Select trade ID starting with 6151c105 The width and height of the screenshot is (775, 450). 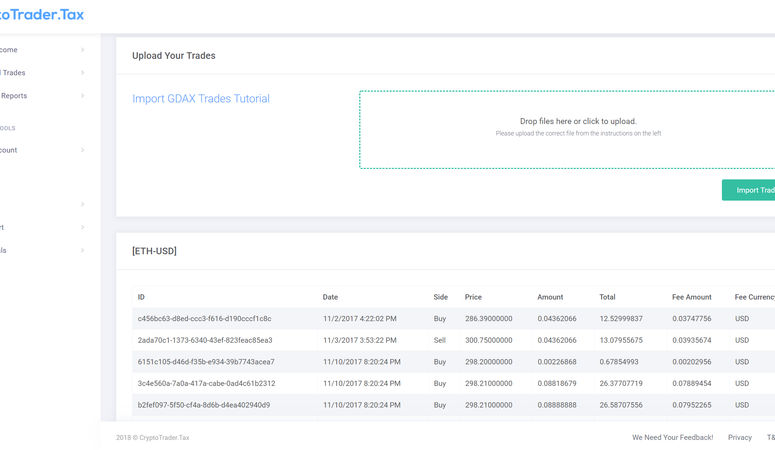(x=206, y=362)
